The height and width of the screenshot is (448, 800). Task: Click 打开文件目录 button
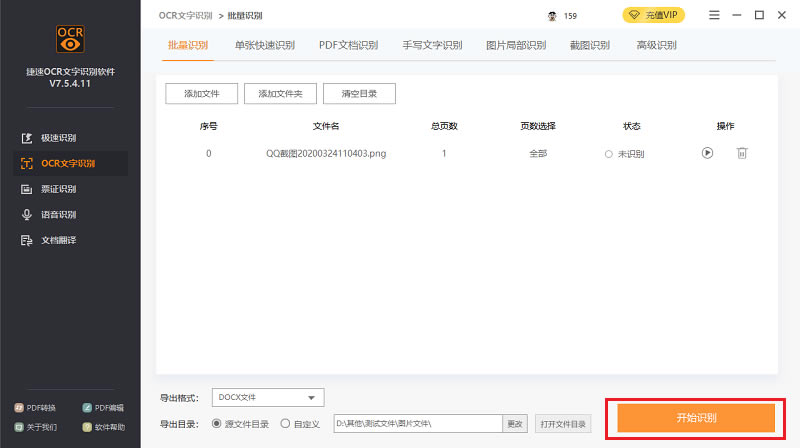[563, 424]
